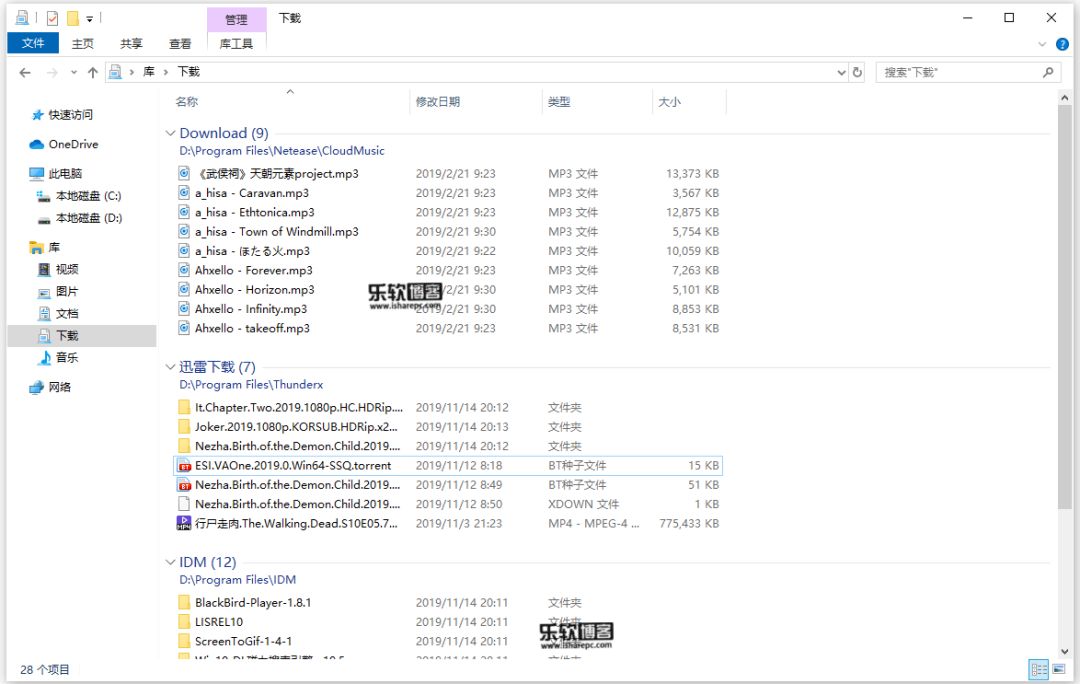The image size is (1080, 684).
Task: Select the 管理 contextual tab
Action: pyautogui.click(x=236, y=19)
